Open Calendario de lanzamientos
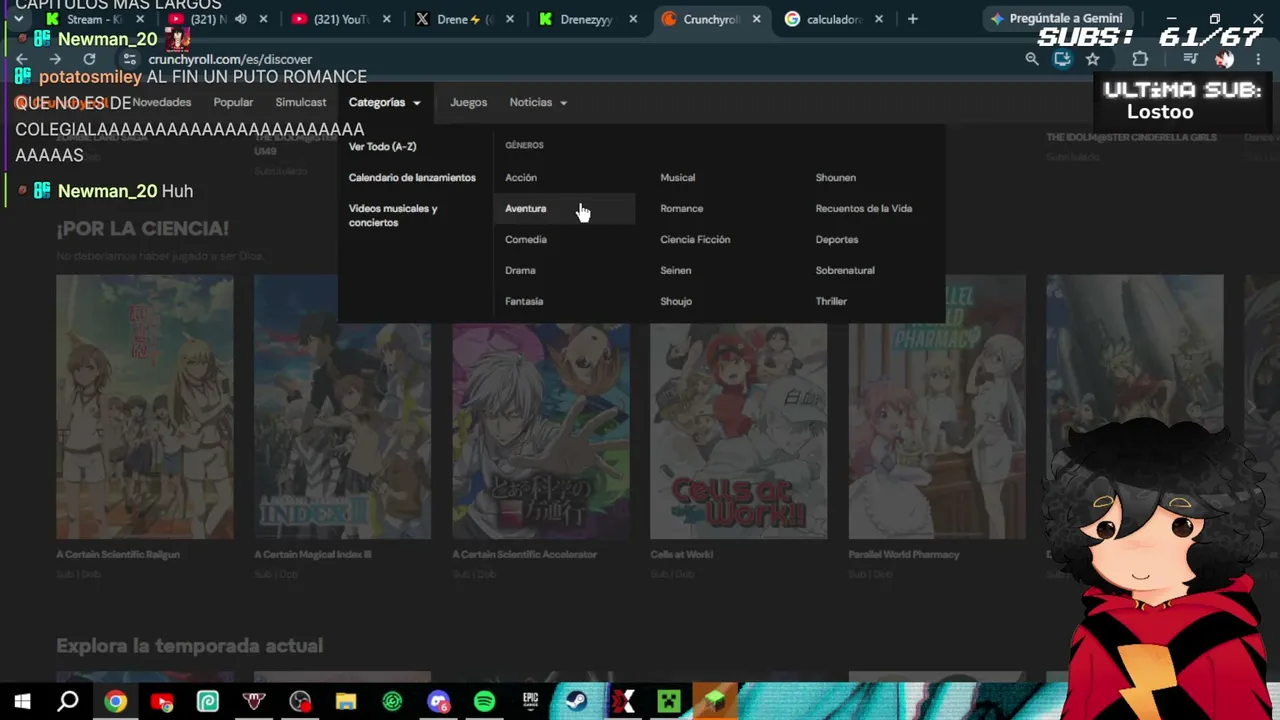 click(412, 177)
